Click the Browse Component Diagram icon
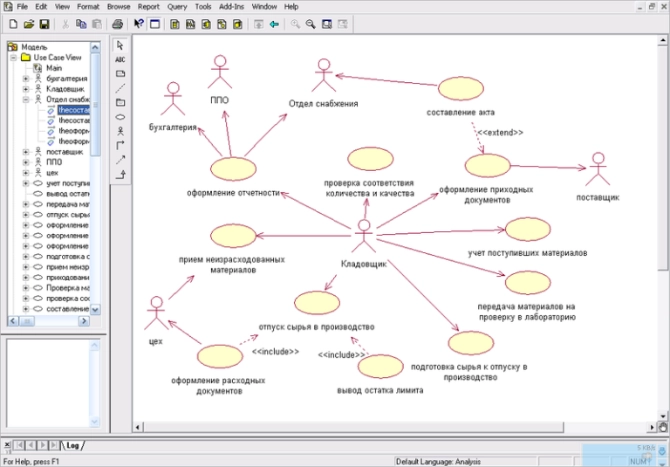The height and width of the screenshot is (467, 670). [206, 24]
